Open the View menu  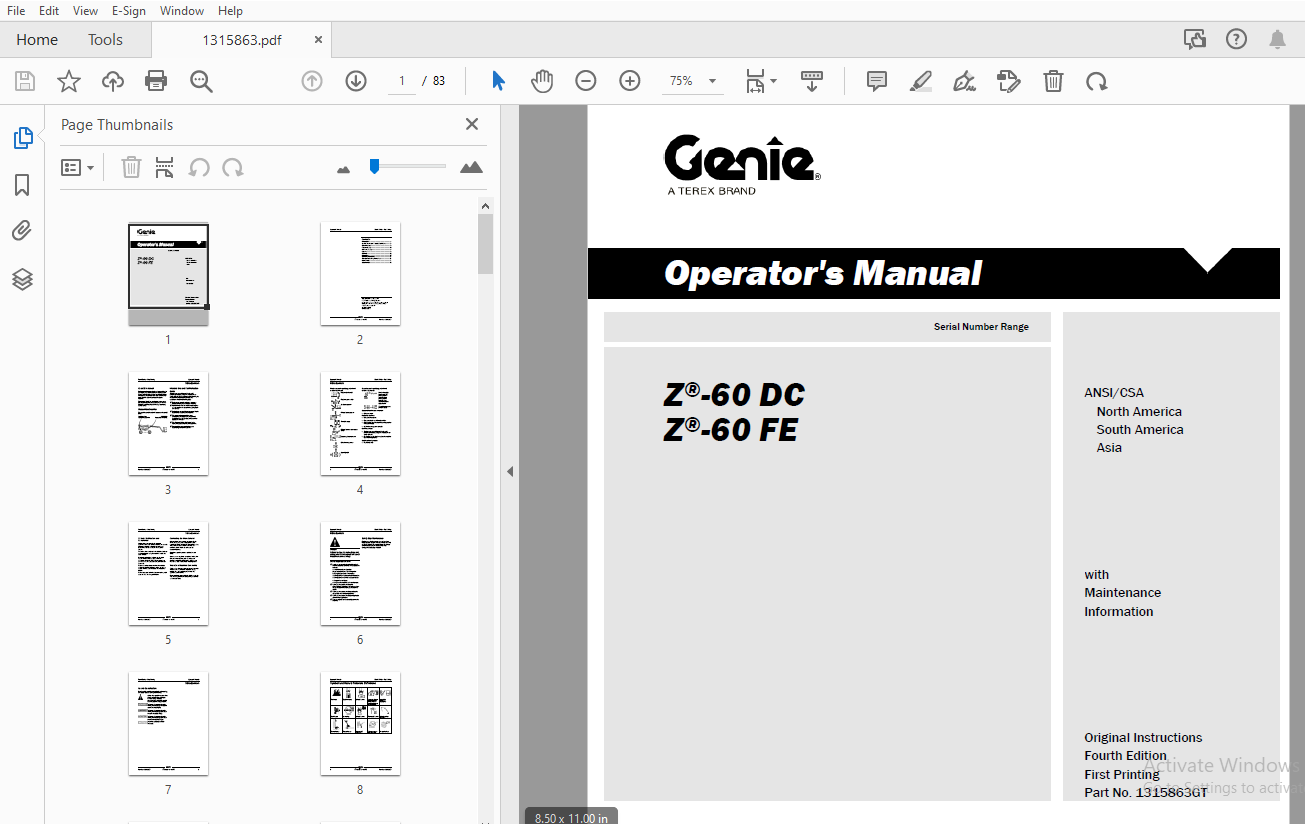pyautogui.click(x=85, y=10)
